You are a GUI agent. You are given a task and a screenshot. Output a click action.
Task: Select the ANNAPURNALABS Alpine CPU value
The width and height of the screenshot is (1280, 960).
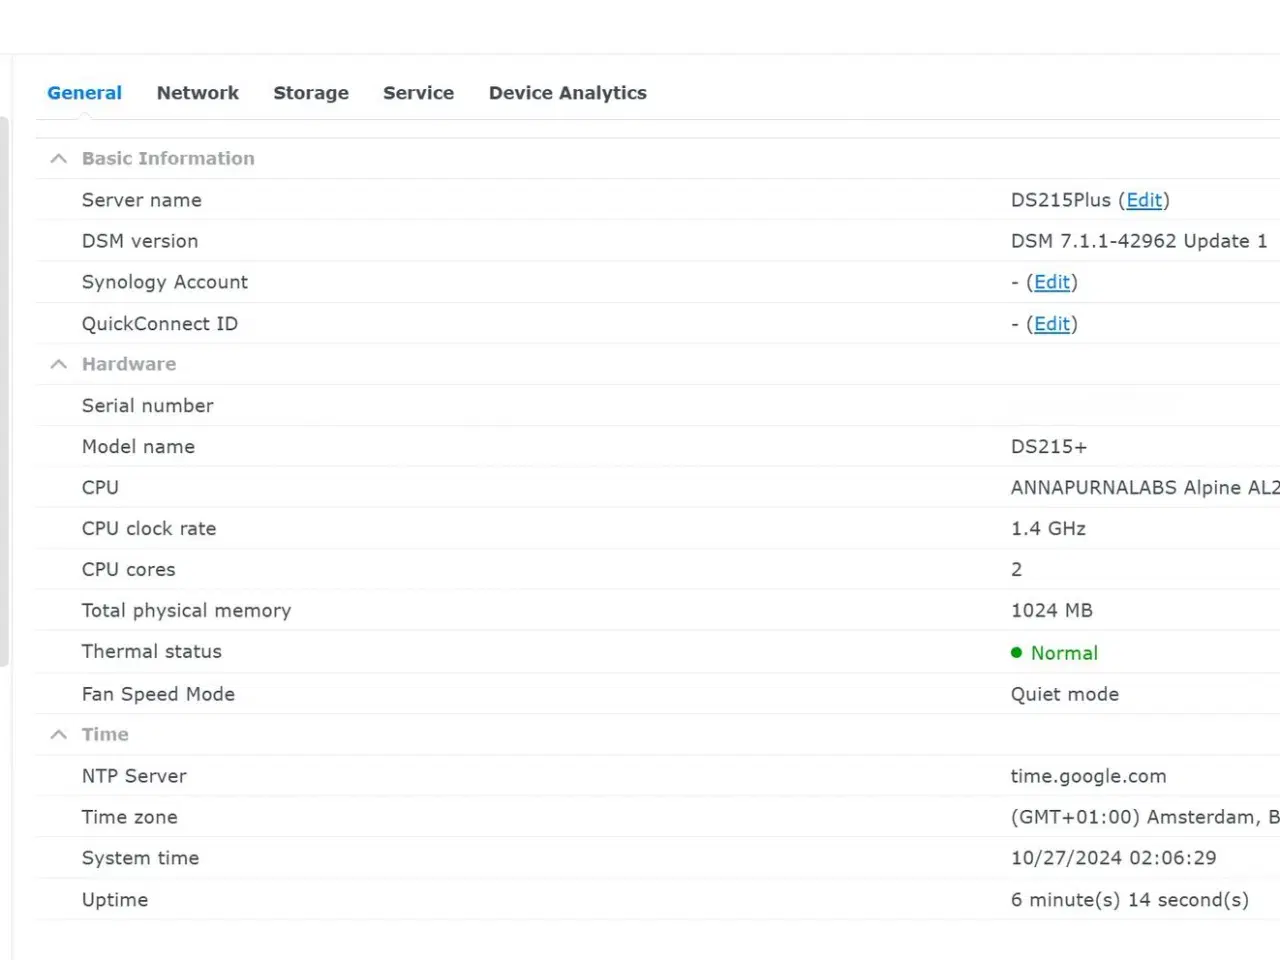pos(1145,487)
